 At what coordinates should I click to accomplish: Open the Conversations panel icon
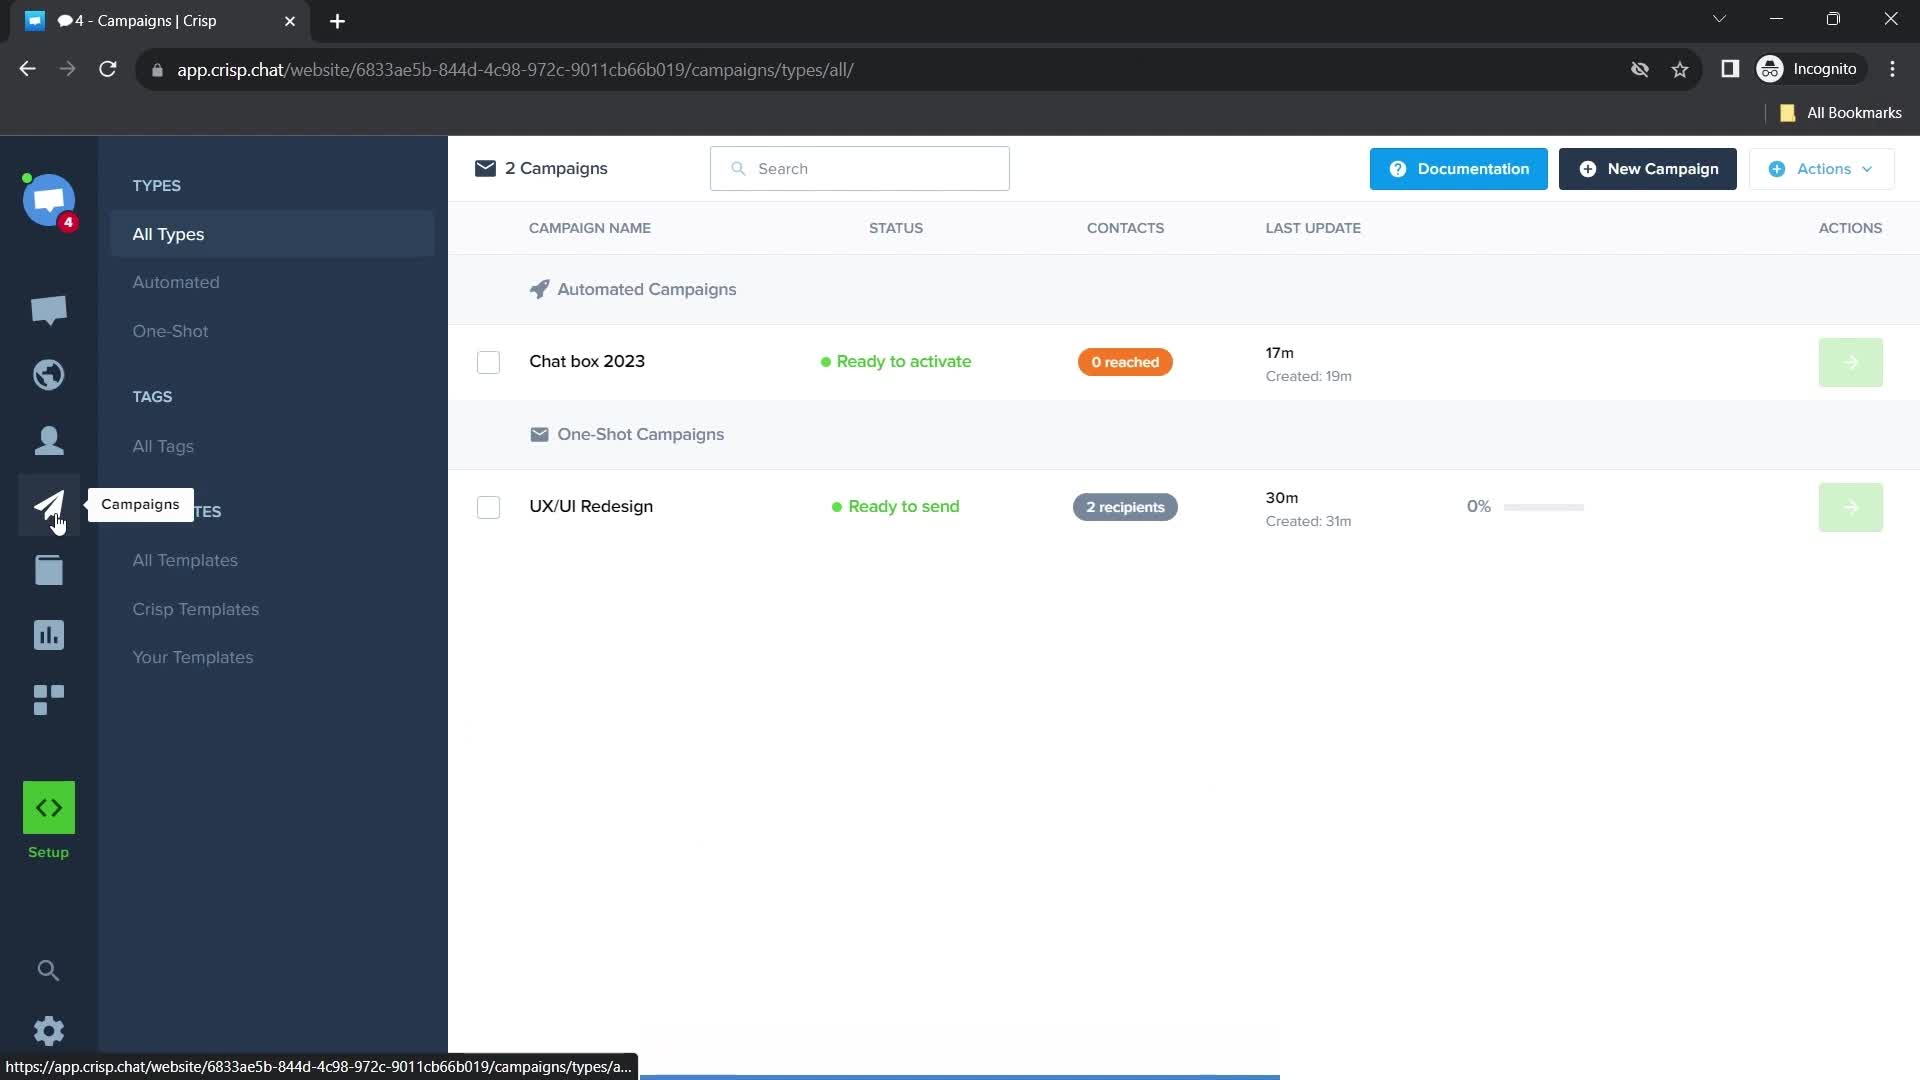(49, 309)
